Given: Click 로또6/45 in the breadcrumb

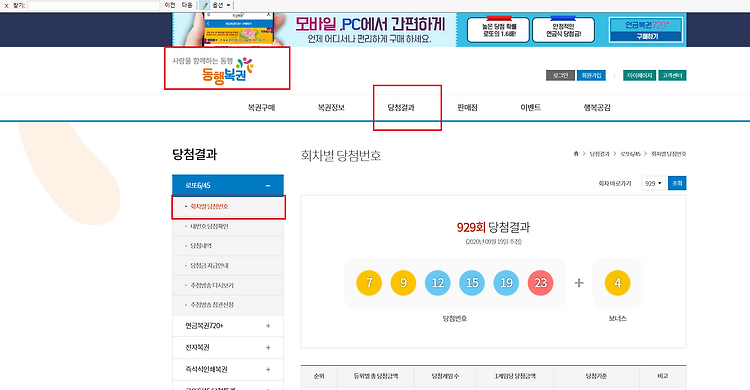Looking at the screenshot, I should coord(630,154).
